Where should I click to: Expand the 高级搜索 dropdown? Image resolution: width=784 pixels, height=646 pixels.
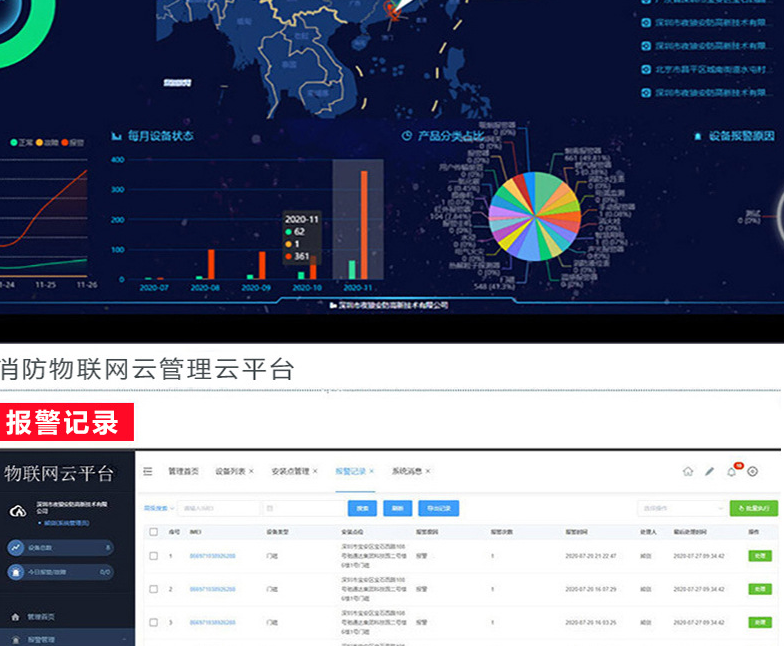159,508
